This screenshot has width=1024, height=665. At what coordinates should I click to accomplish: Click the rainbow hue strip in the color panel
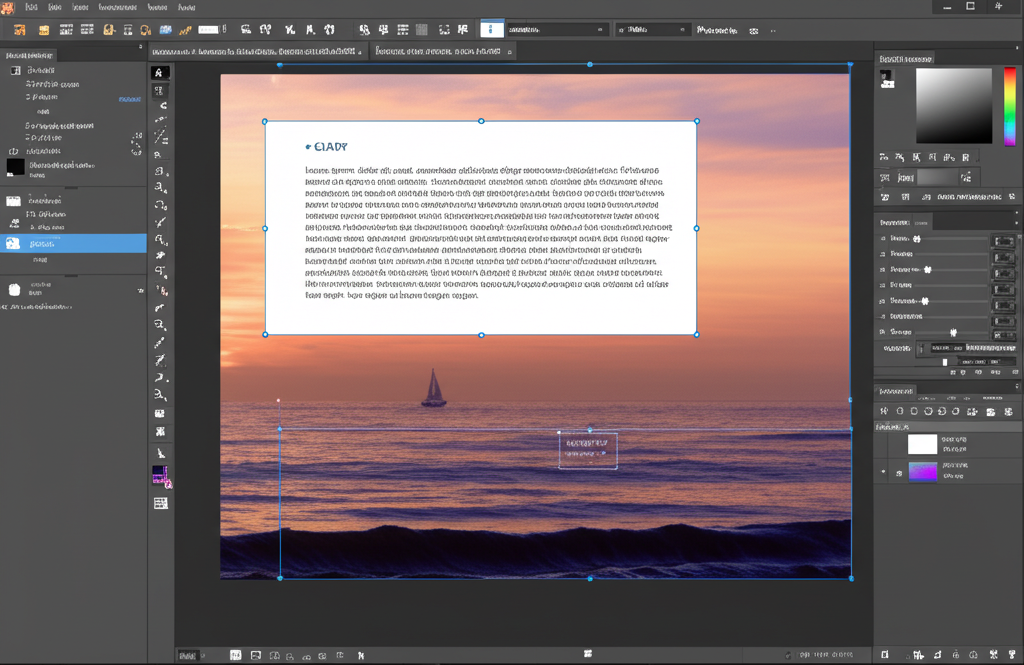(1010, 107)
